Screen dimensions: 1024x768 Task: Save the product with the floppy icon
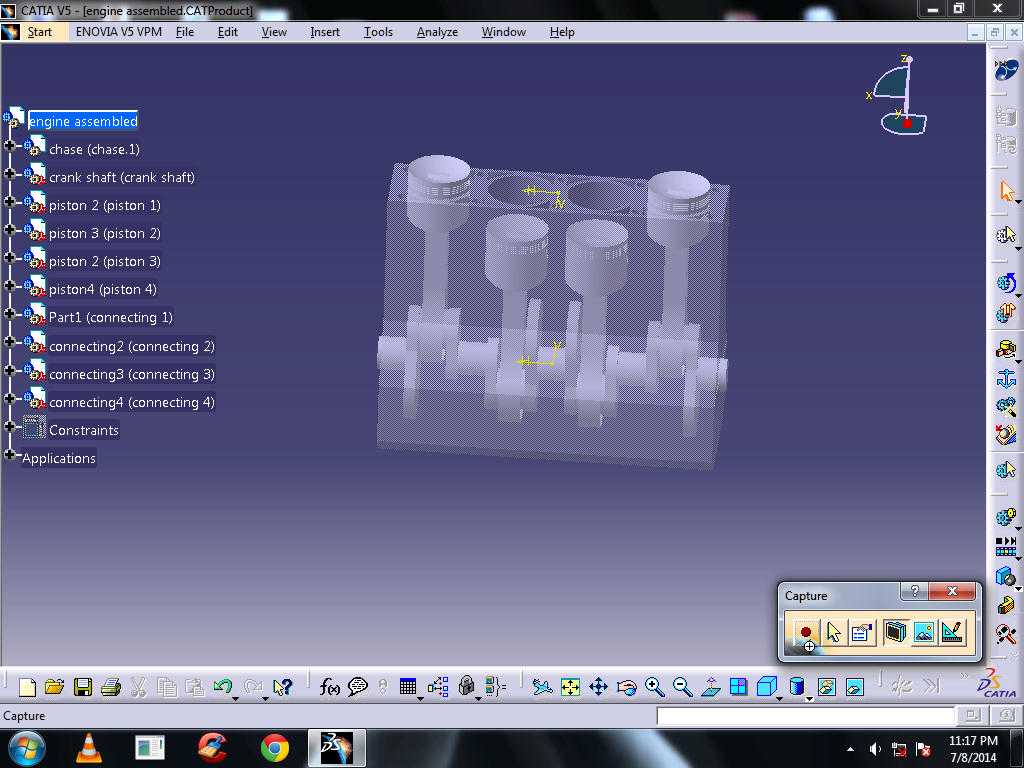point(83,687)
